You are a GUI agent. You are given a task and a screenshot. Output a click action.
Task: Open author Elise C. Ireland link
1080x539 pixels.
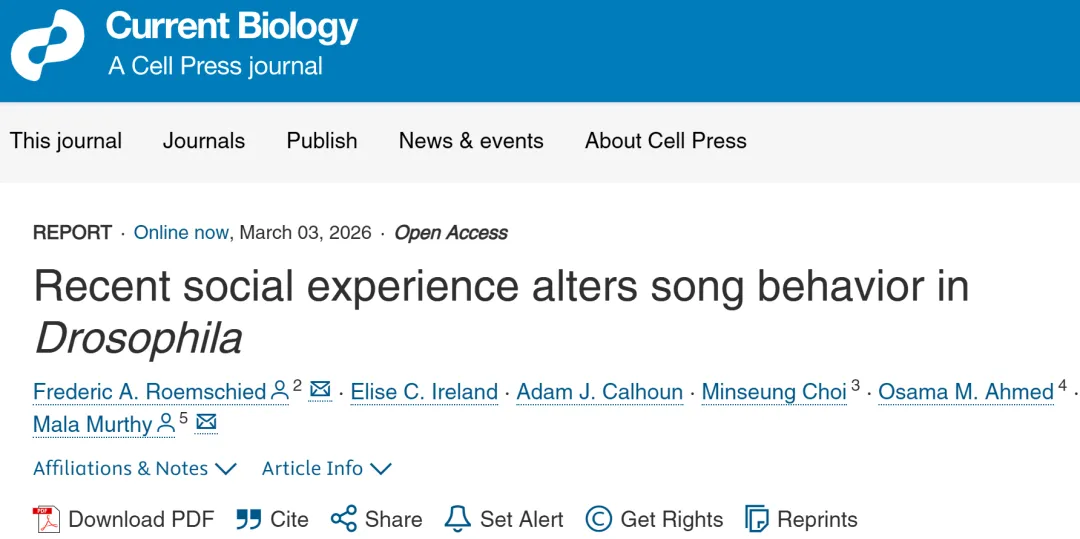click(424, 392)
